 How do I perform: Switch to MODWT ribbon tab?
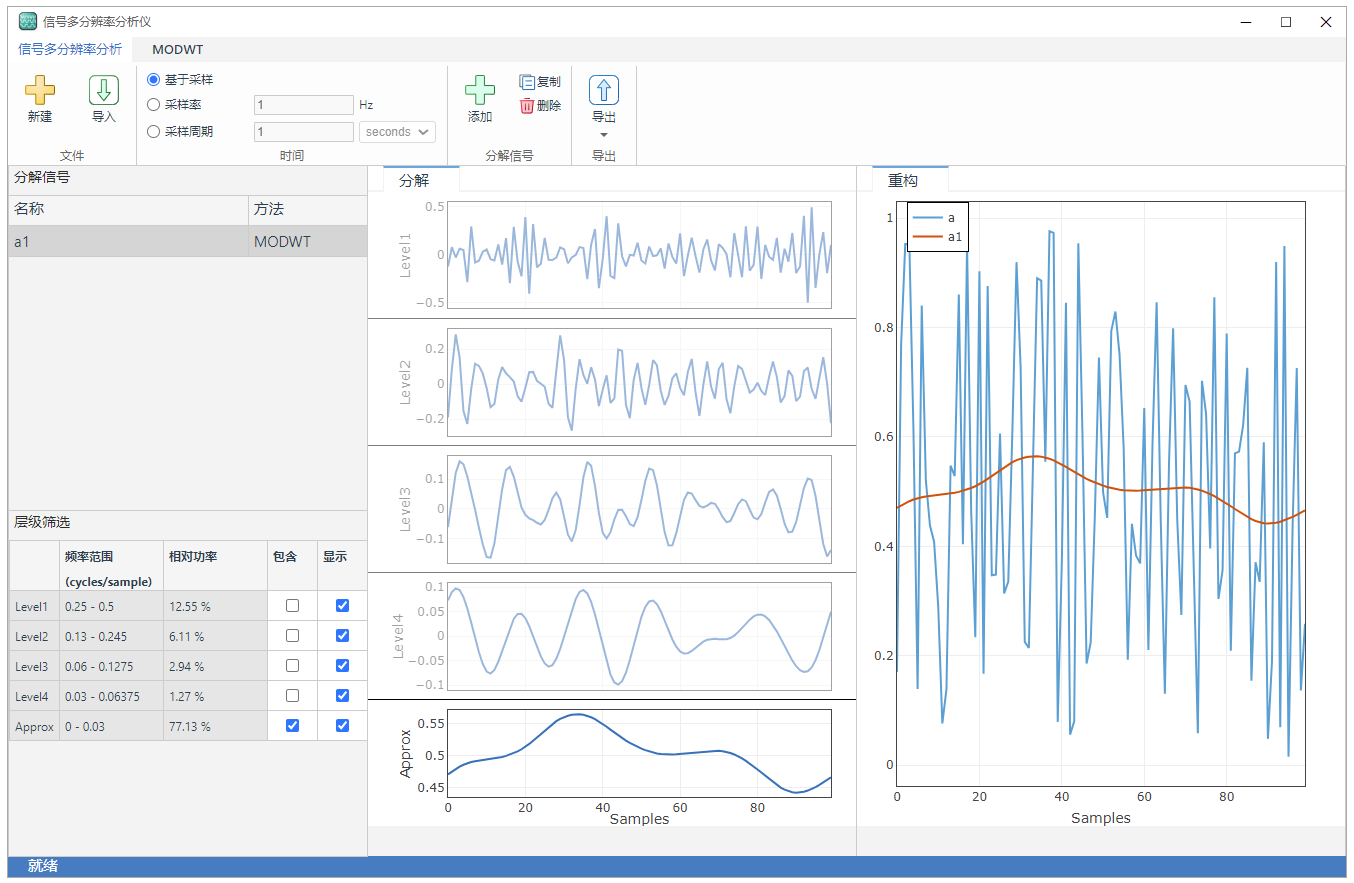pyautogui.click(x=178, y=49)
